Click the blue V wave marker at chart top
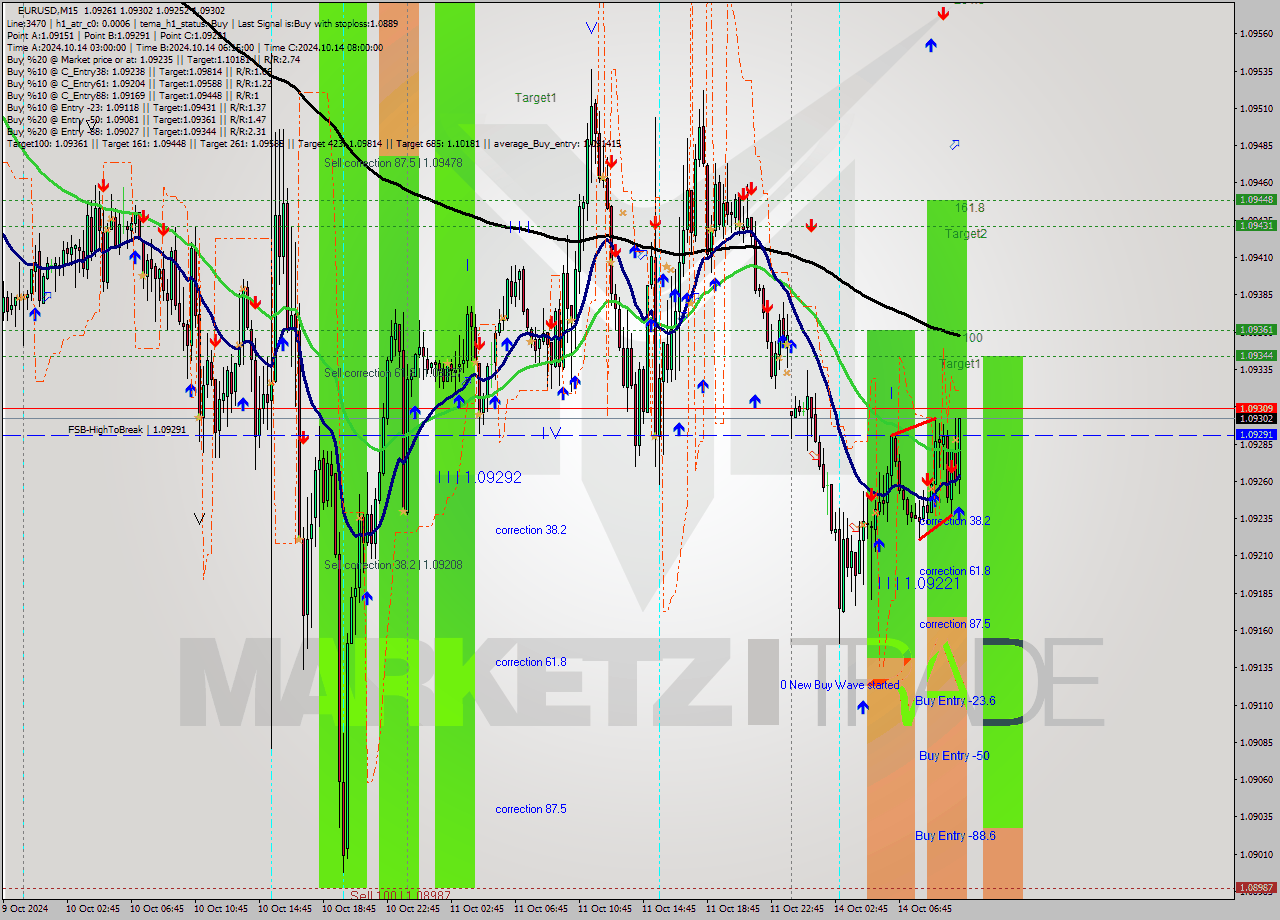Image resolution: width=1280 pixels, height=920 pixels. [x=591, y=28]
